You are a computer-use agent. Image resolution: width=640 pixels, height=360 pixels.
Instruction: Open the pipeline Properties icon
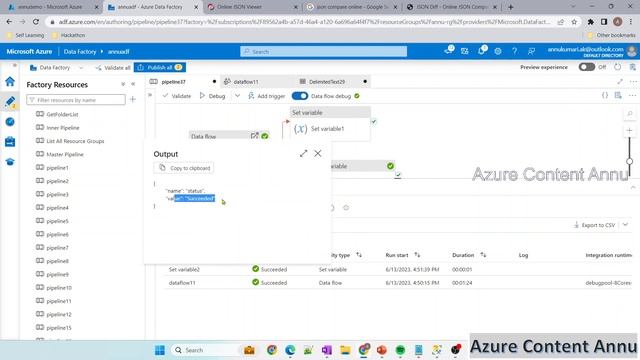click(x=618, y=96)
